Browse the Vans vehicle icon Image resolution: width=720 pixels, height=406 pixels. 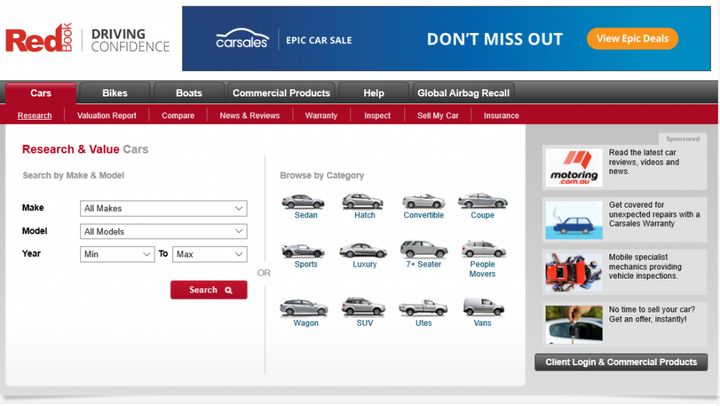pyautogui.click(x=483, y=307)
